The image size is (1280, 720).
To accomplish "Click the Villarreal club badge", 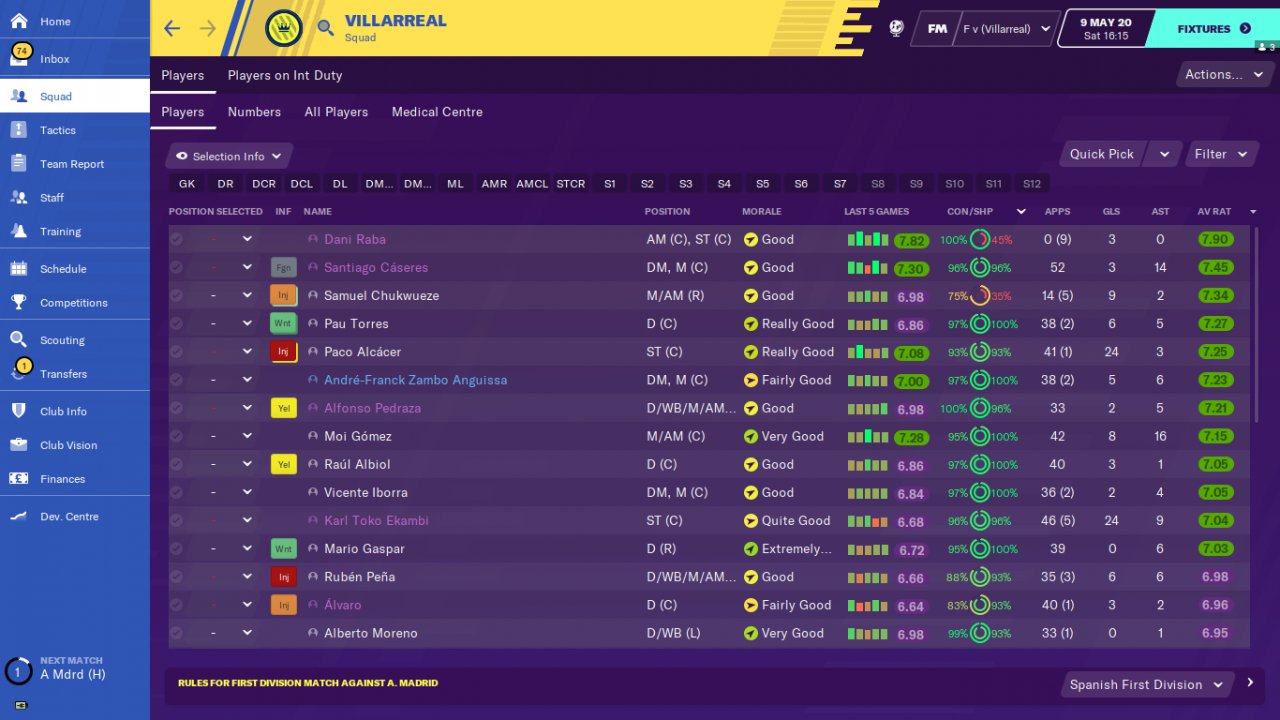I will pos(283,28).
